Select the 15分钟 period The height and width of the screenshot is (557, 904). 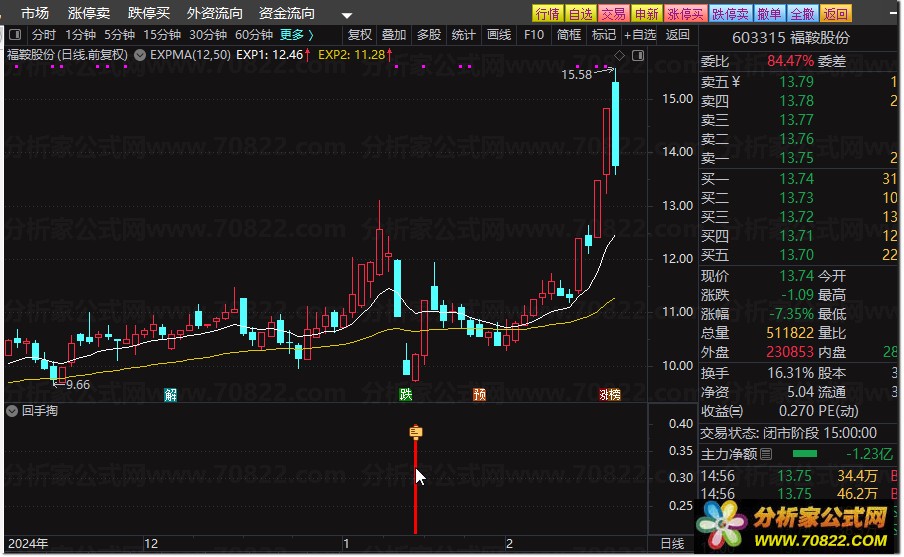[162, 35]
